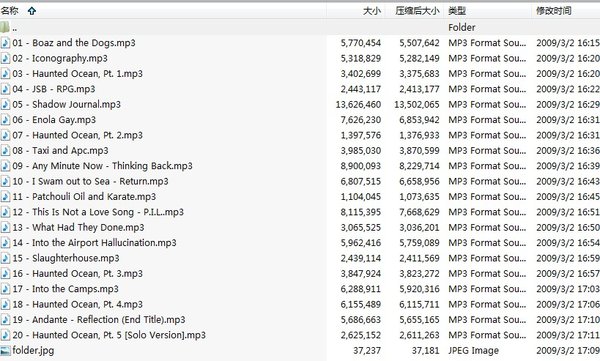Select '20 - Haunted Ocean, Pt. 5 [Solo Version].mp3'

tap(109, 335)
